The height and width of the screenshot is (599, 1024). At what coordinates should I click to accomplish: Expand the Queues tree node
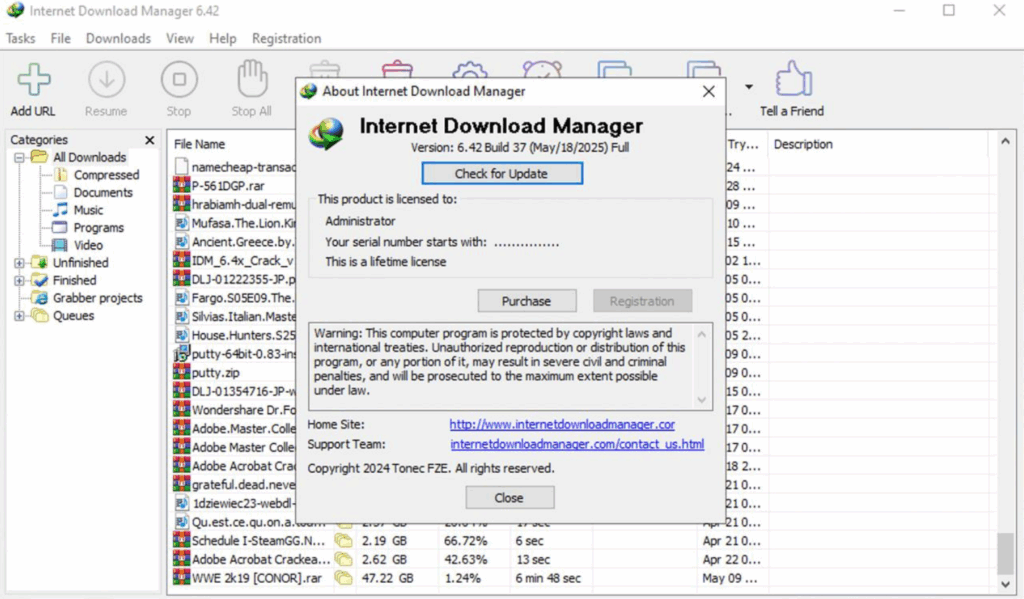(x=20, y=316)
